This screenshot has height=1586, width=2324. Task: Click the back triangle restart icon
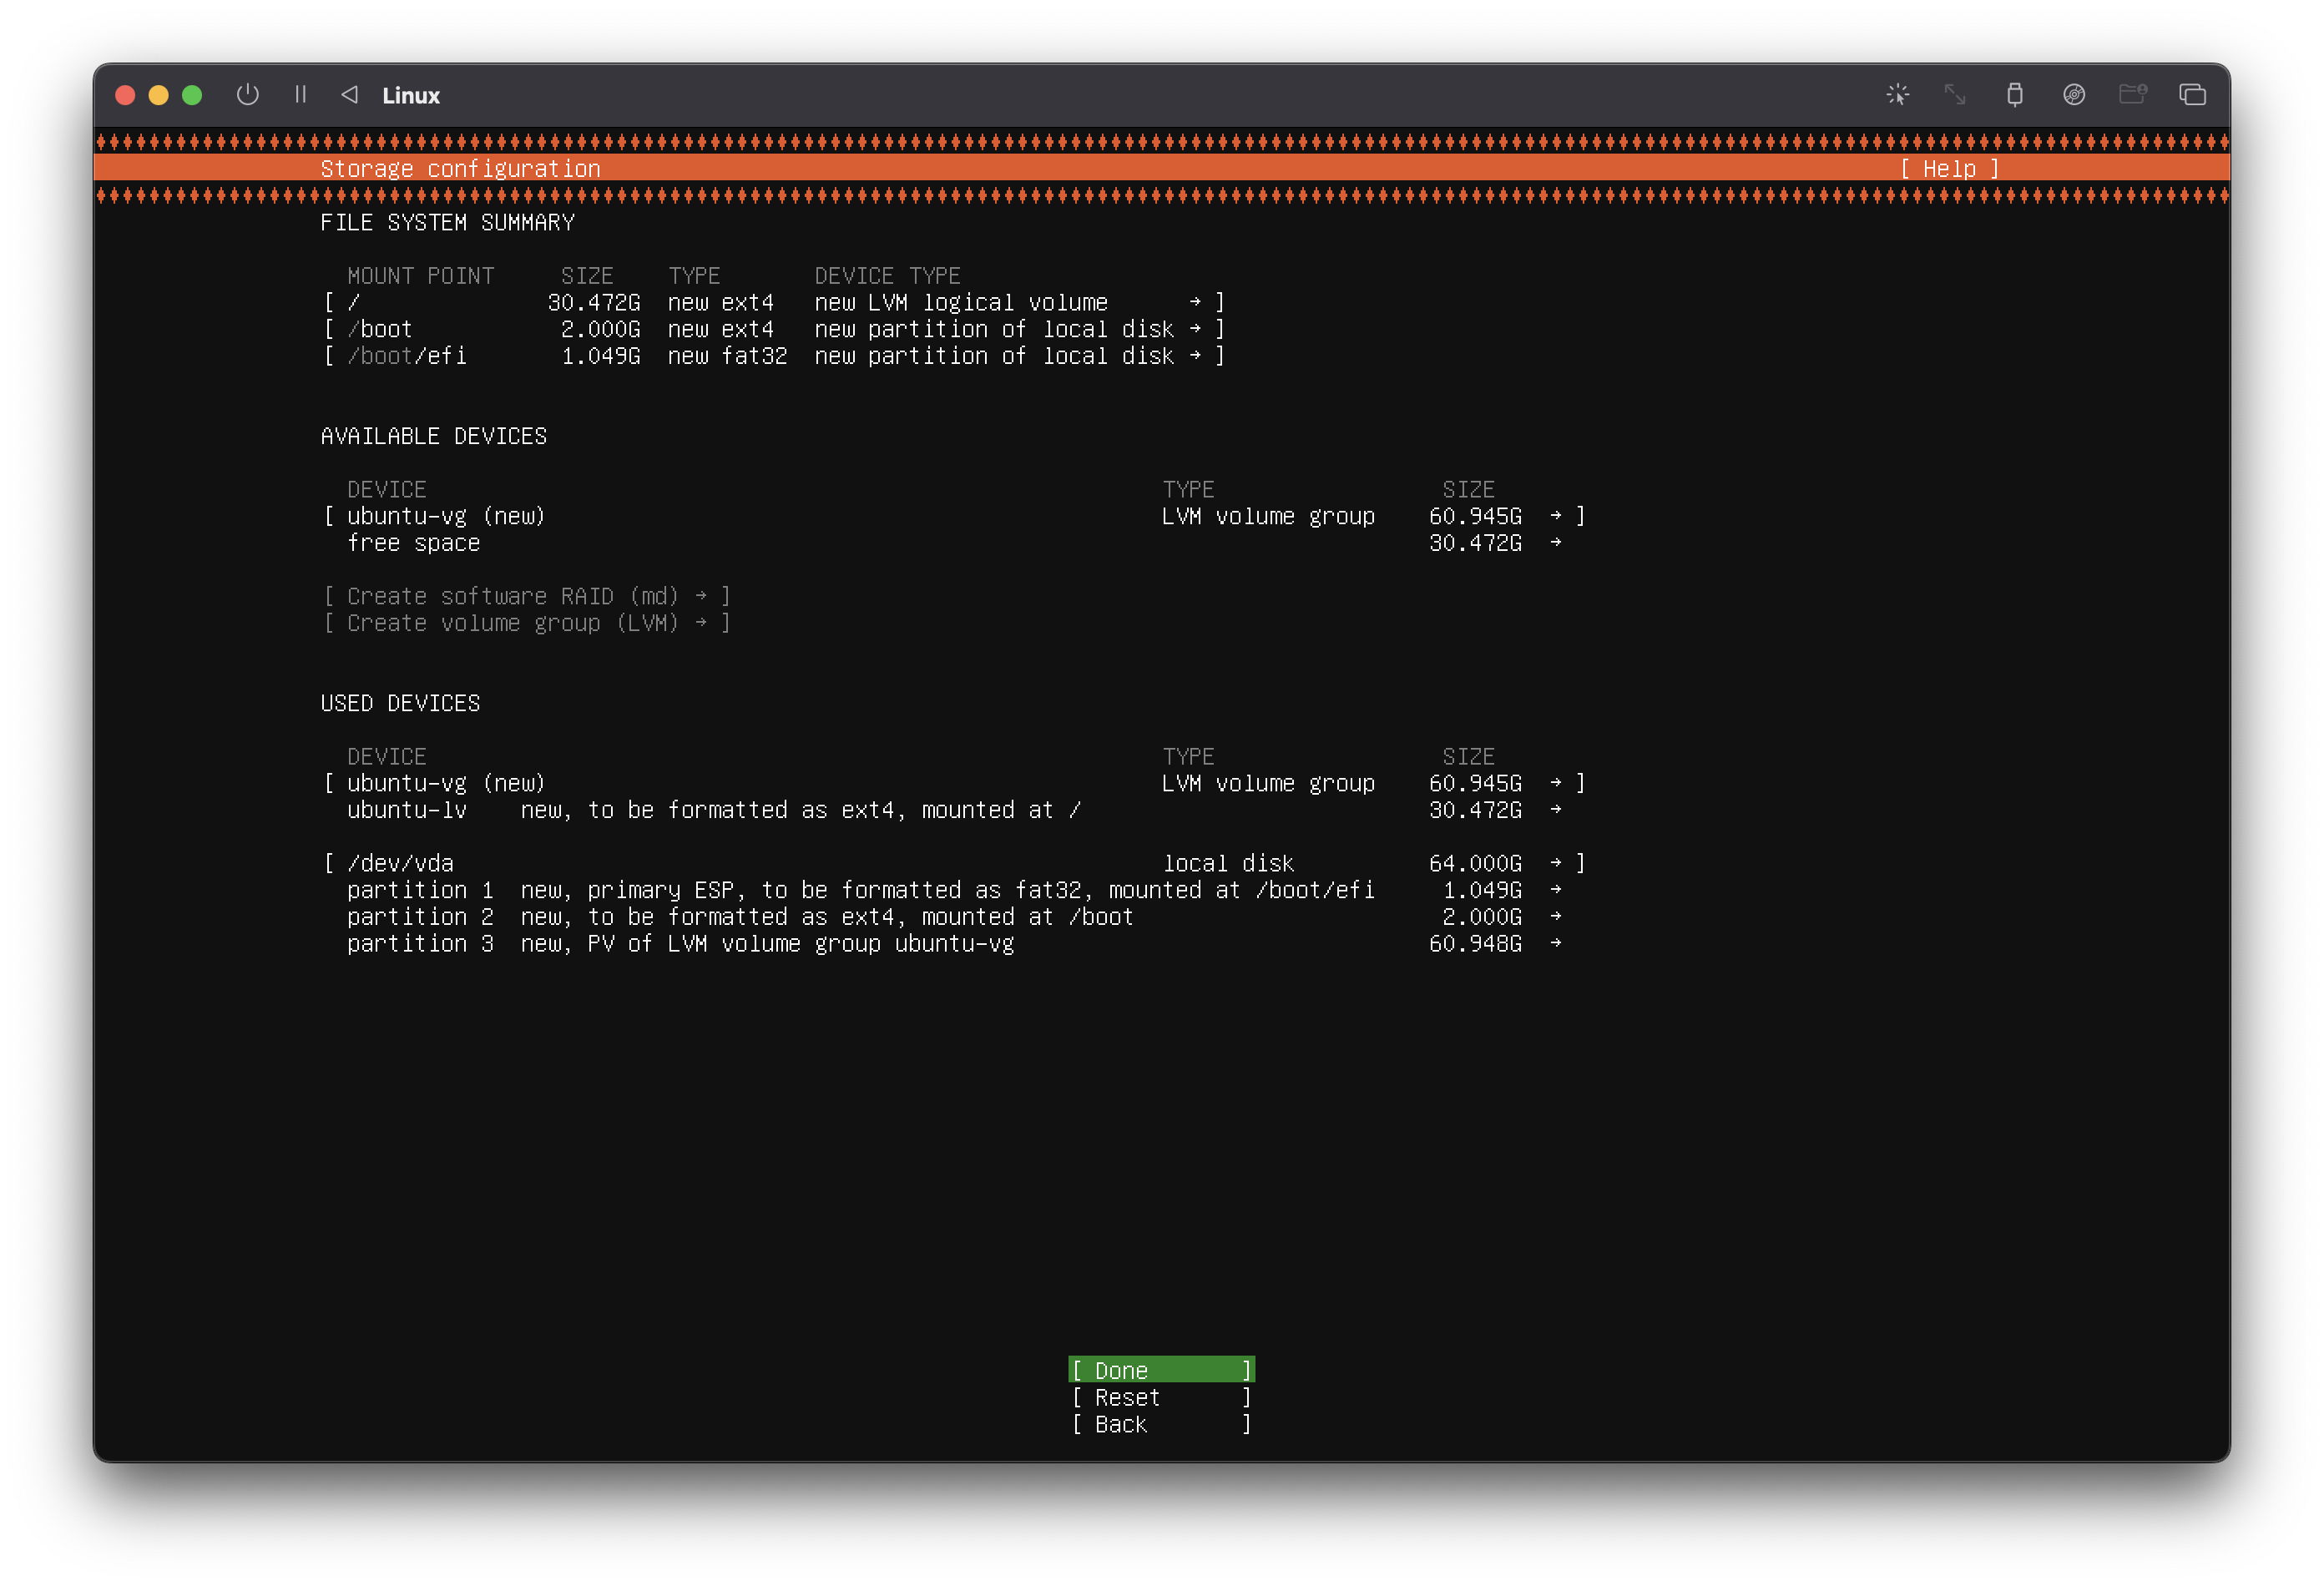click(x=349, y=95)
